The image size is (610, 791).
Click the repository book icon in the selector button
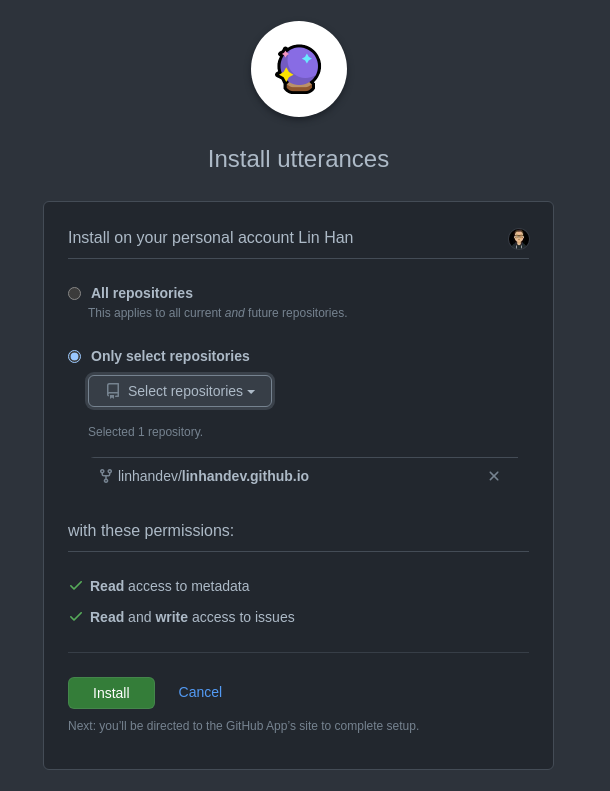(x=113, y=391)
